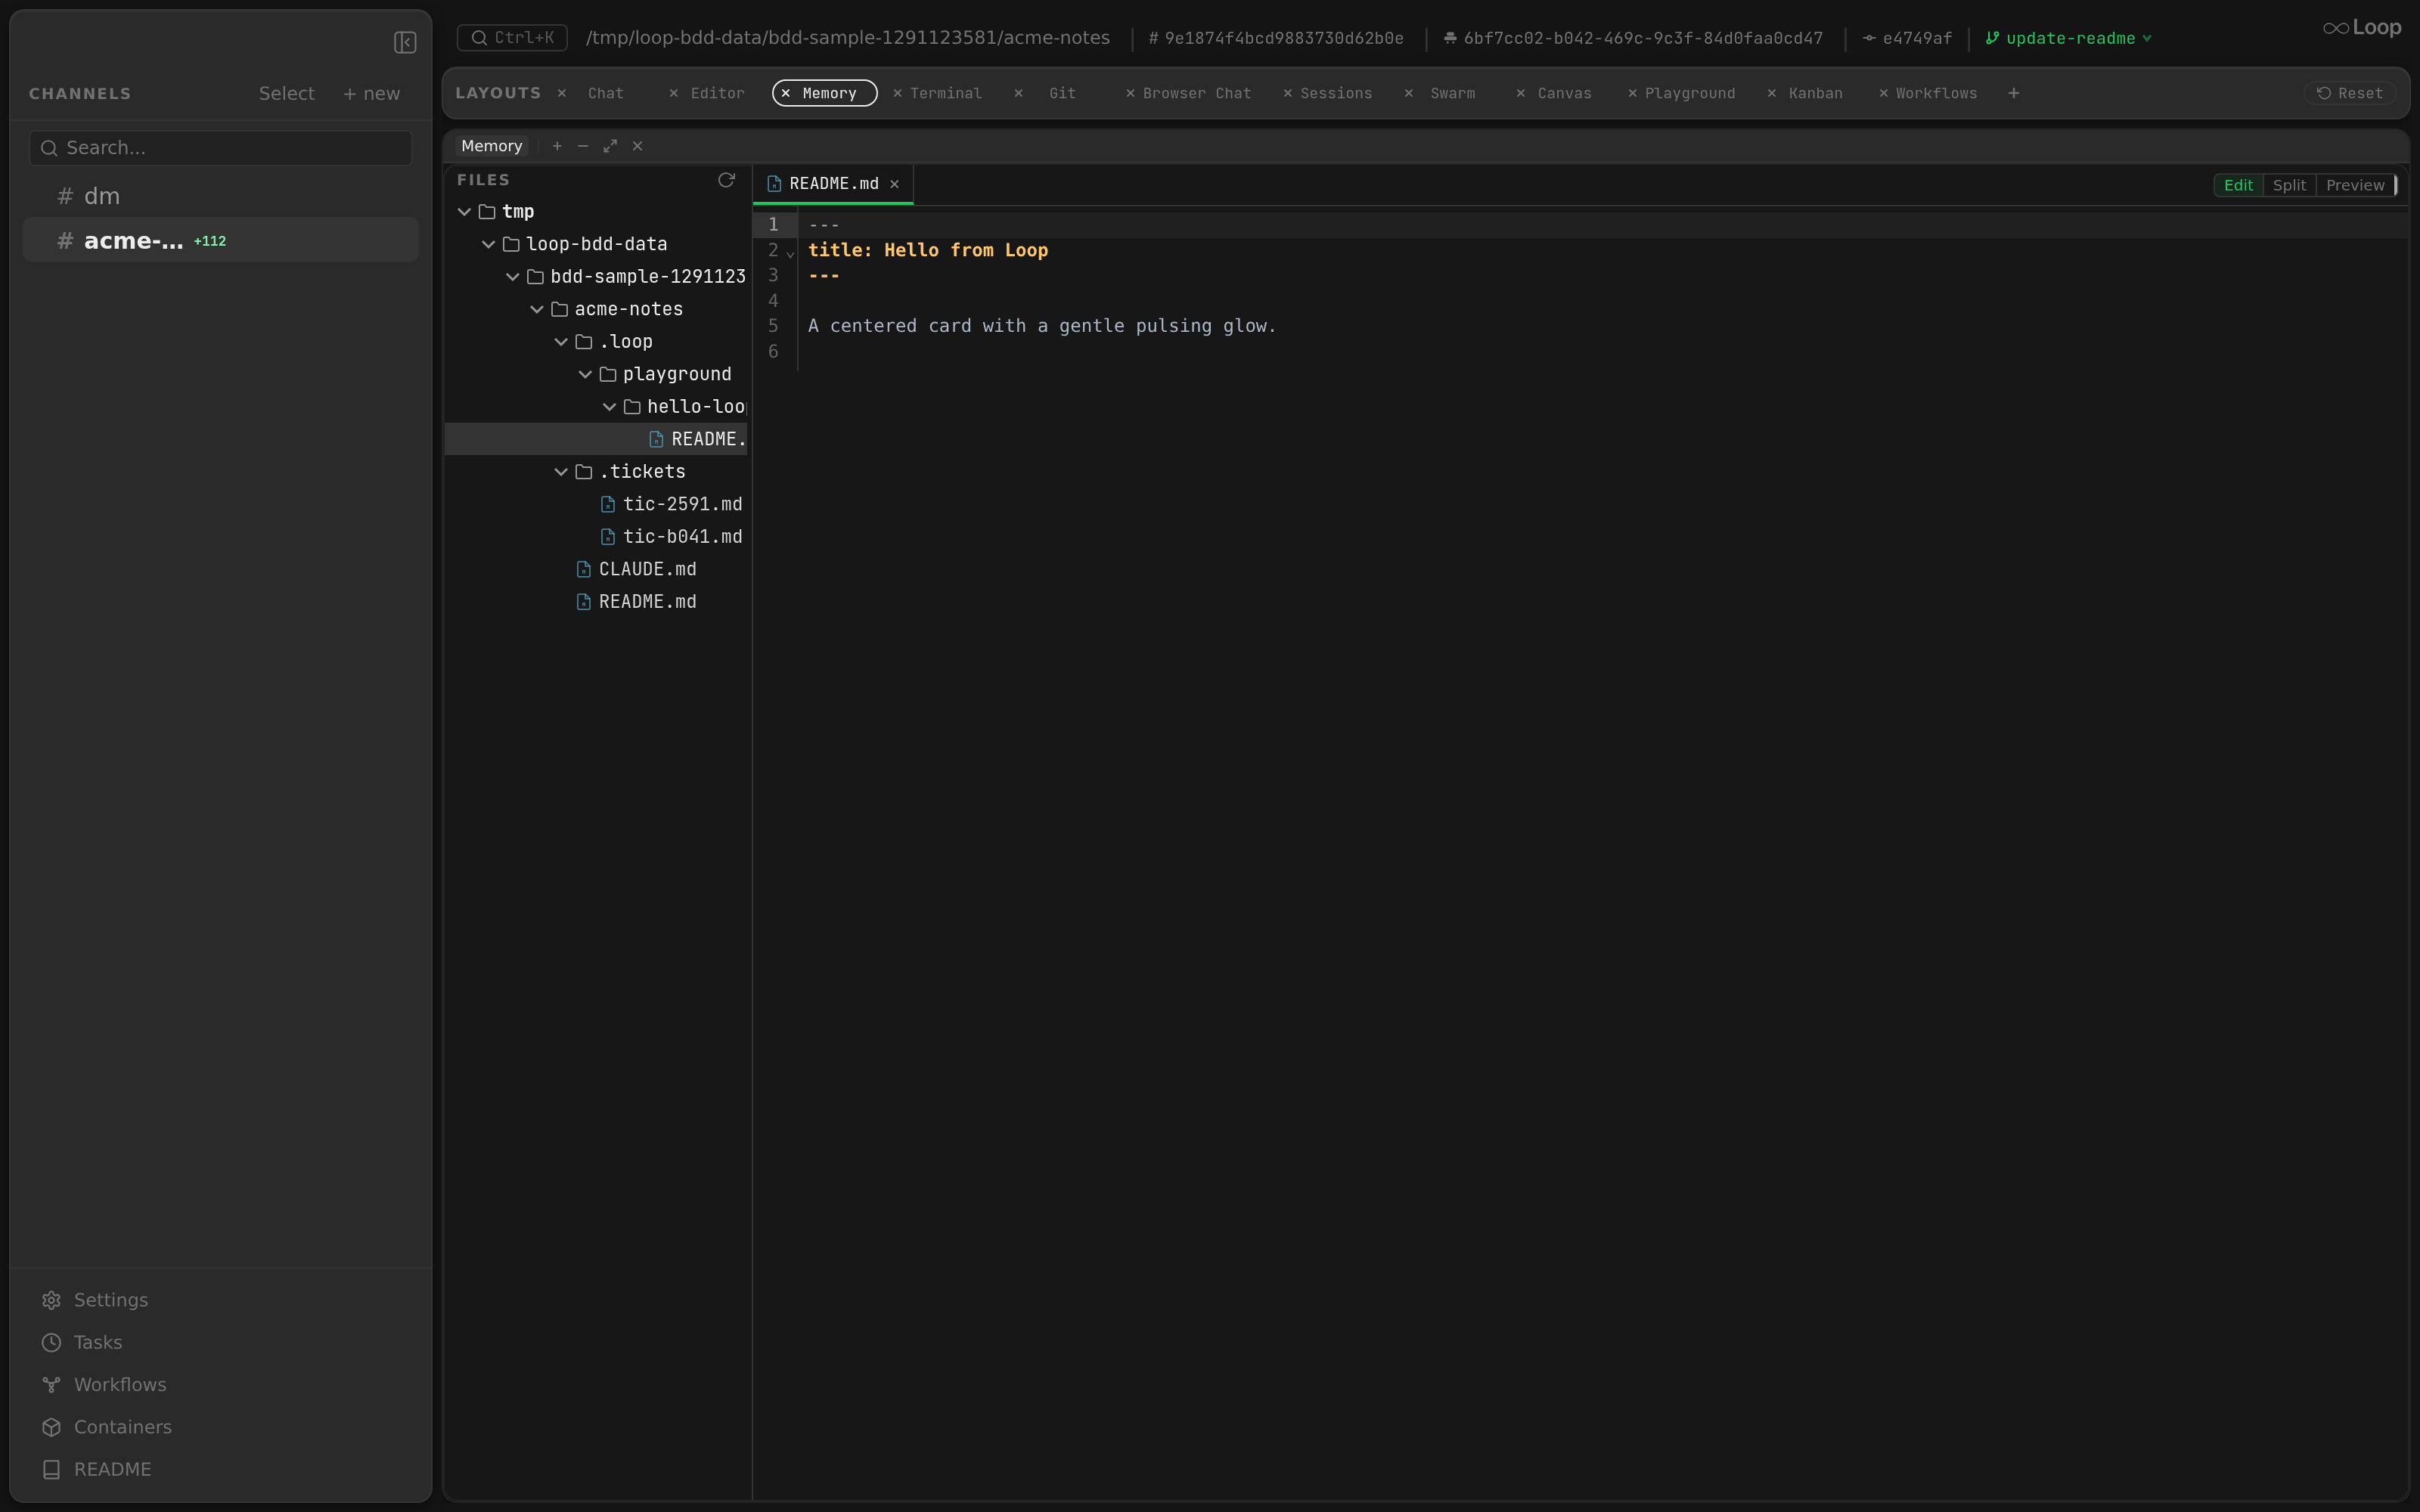This screenshot has height=1512, width=2420.
Task: Collapse the playground folder
Action: [585, 374]
